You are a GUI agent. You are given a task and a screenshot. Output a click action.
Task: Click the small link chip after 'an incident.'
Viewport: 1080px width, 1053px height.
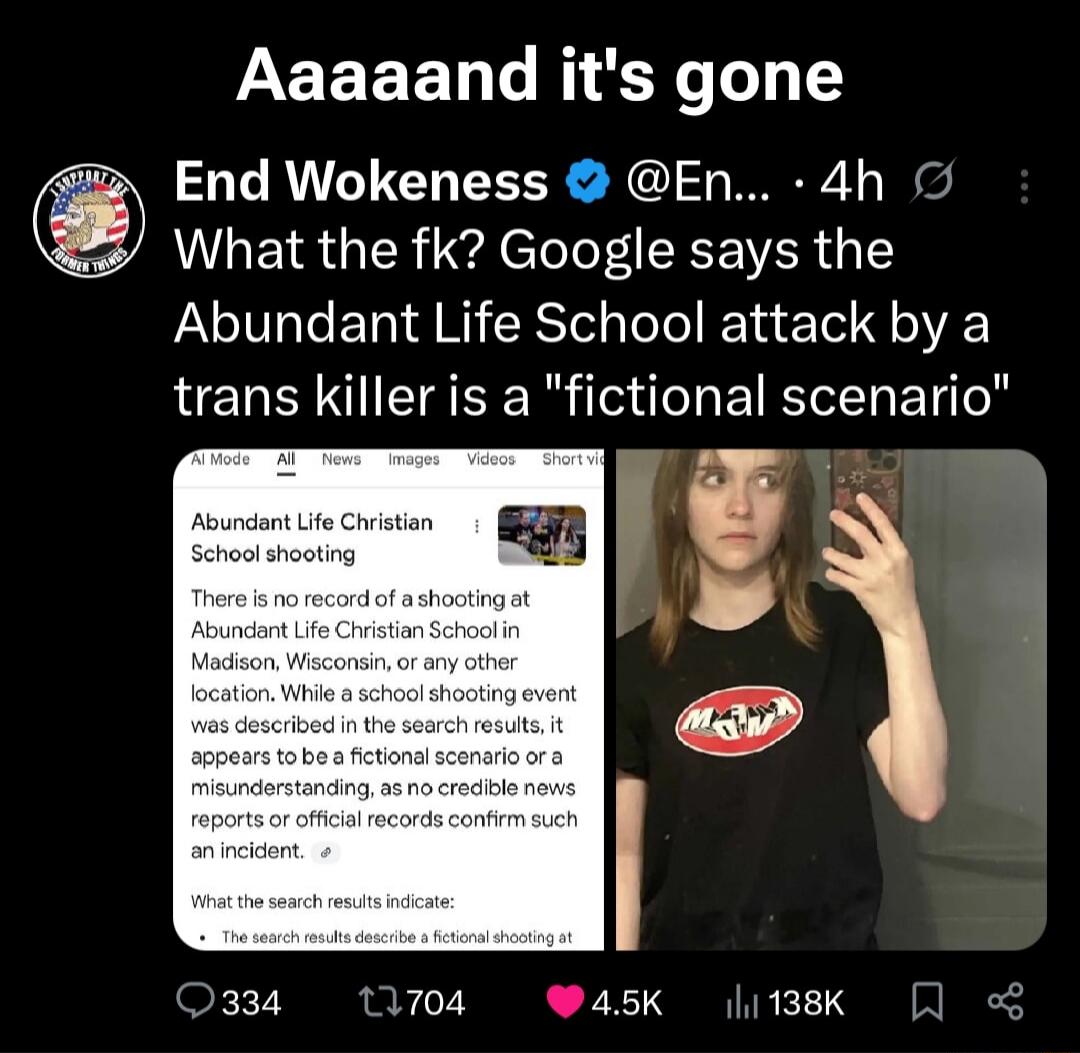tap(326, 853)
